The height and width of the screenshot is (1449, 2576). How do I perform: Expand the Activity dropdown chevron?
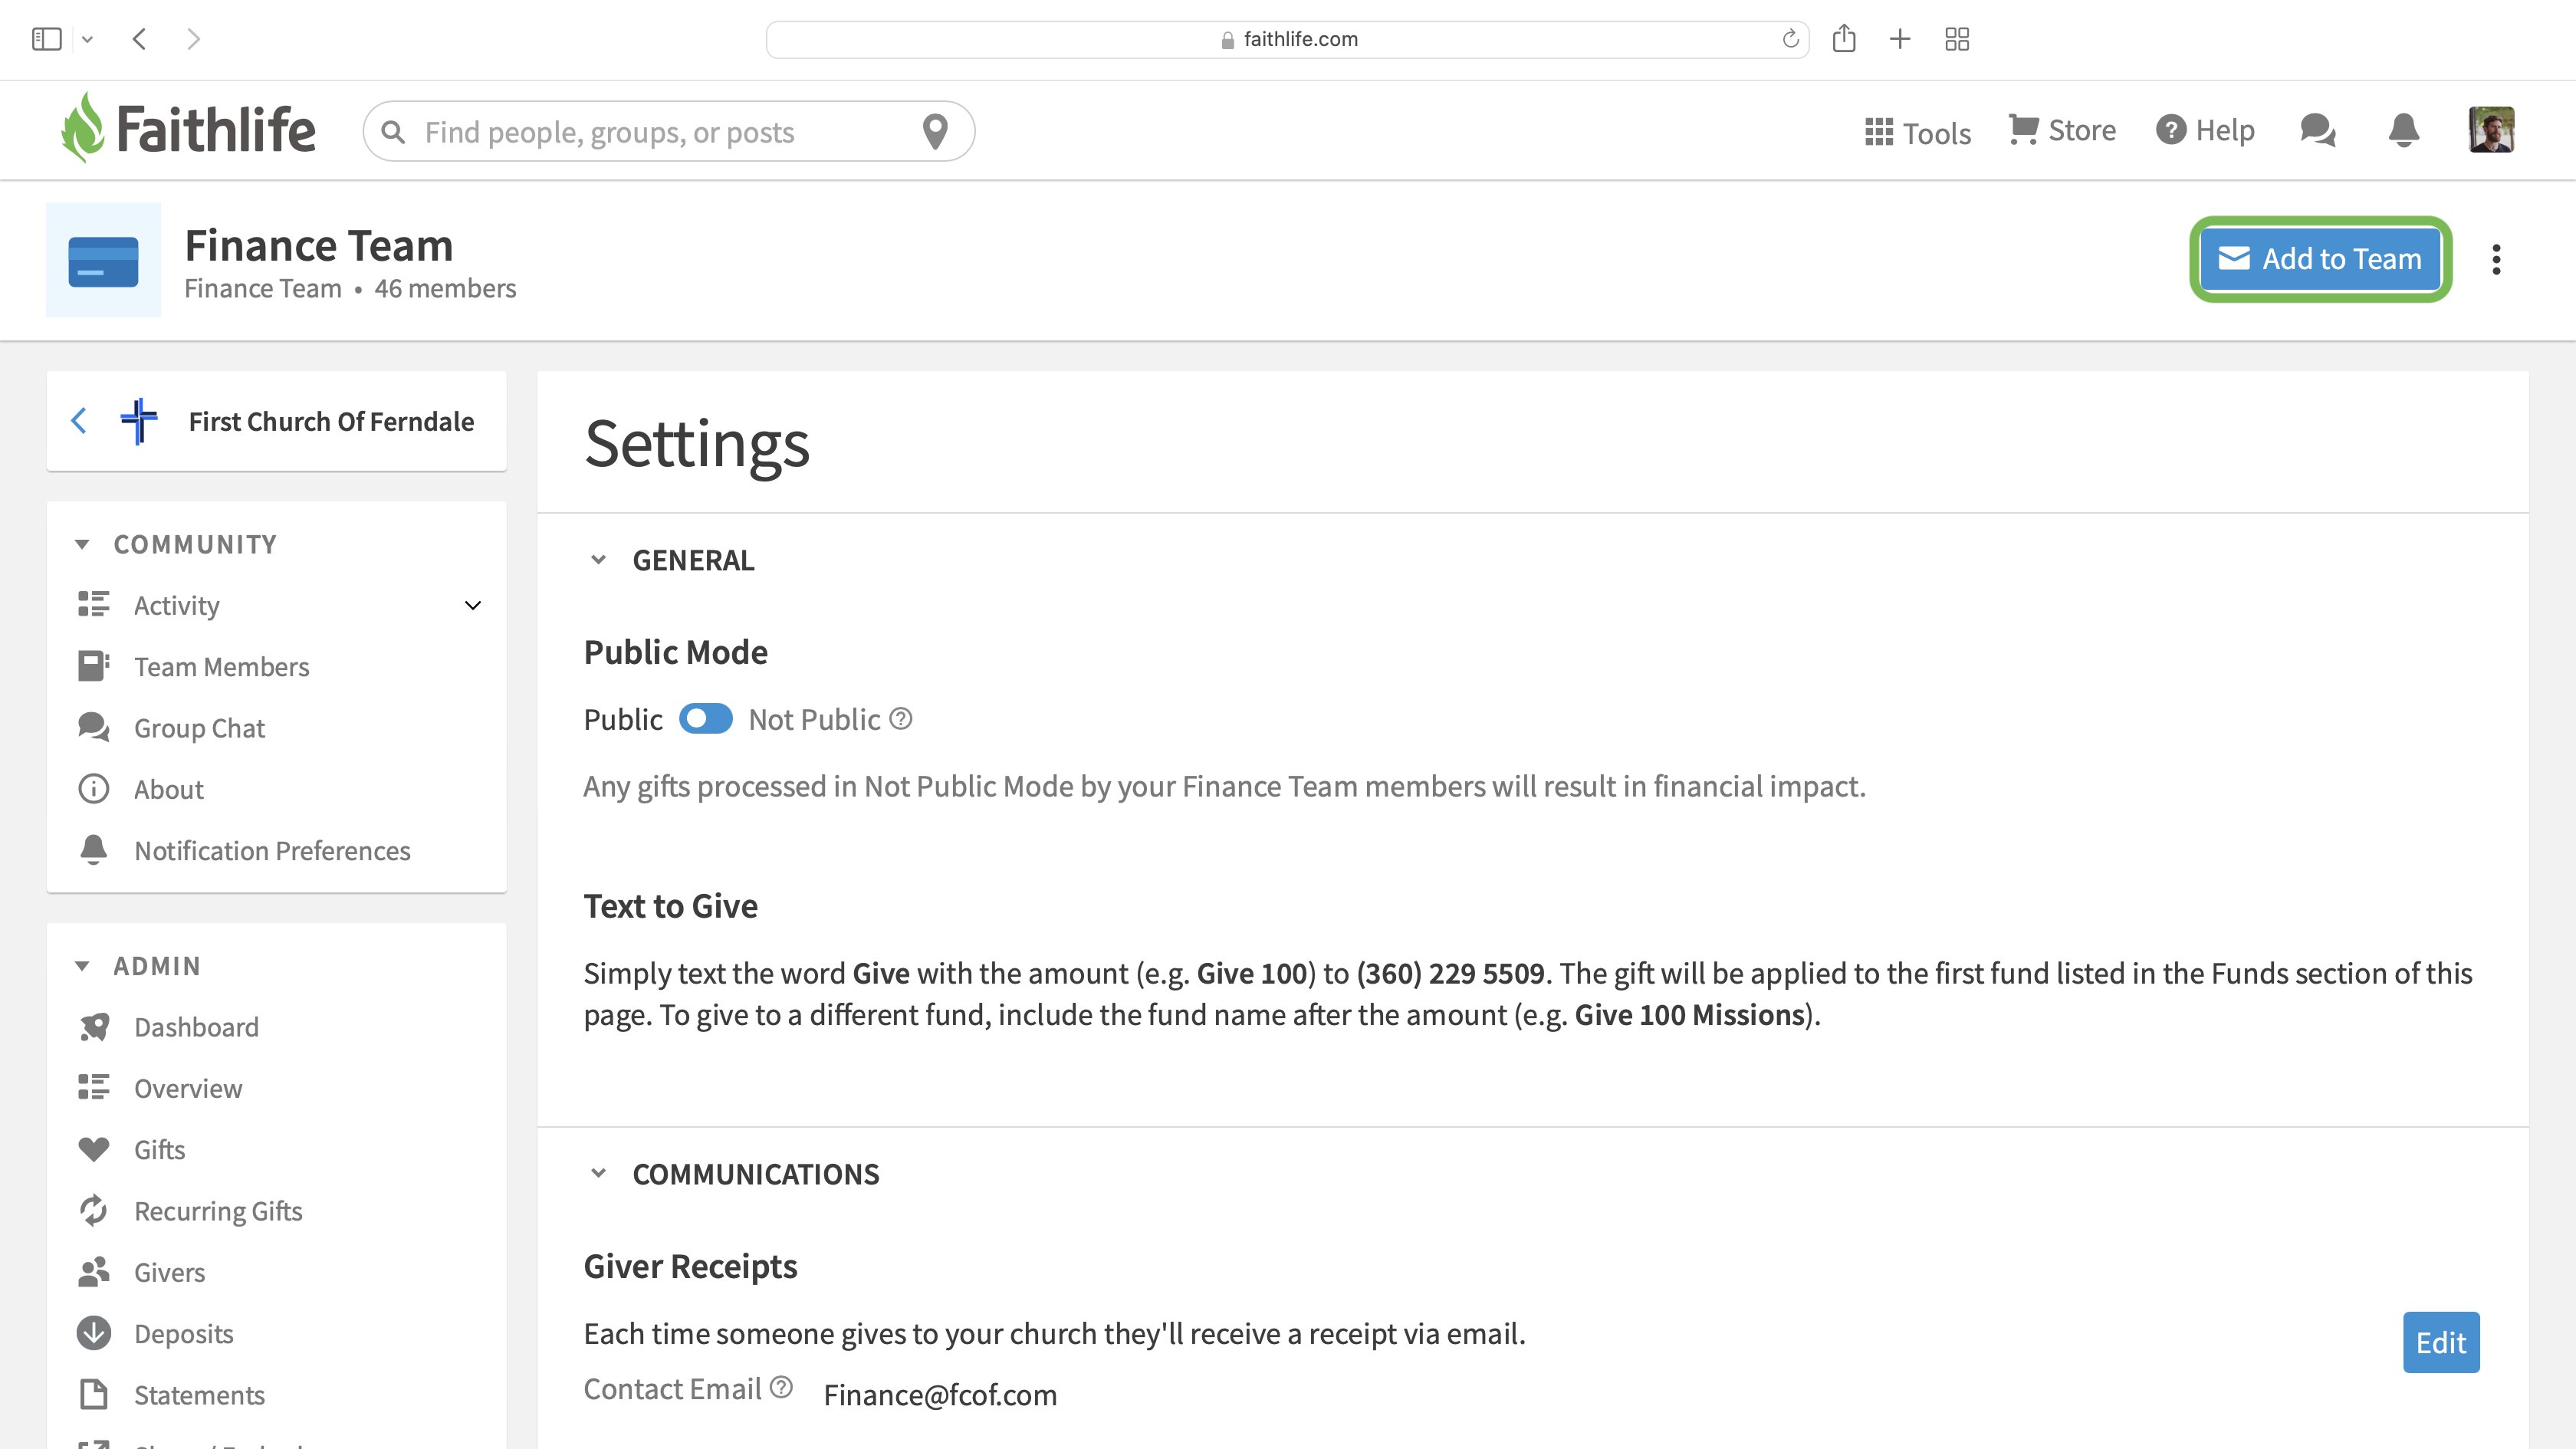pyautogui.click(x=473, y=605)
